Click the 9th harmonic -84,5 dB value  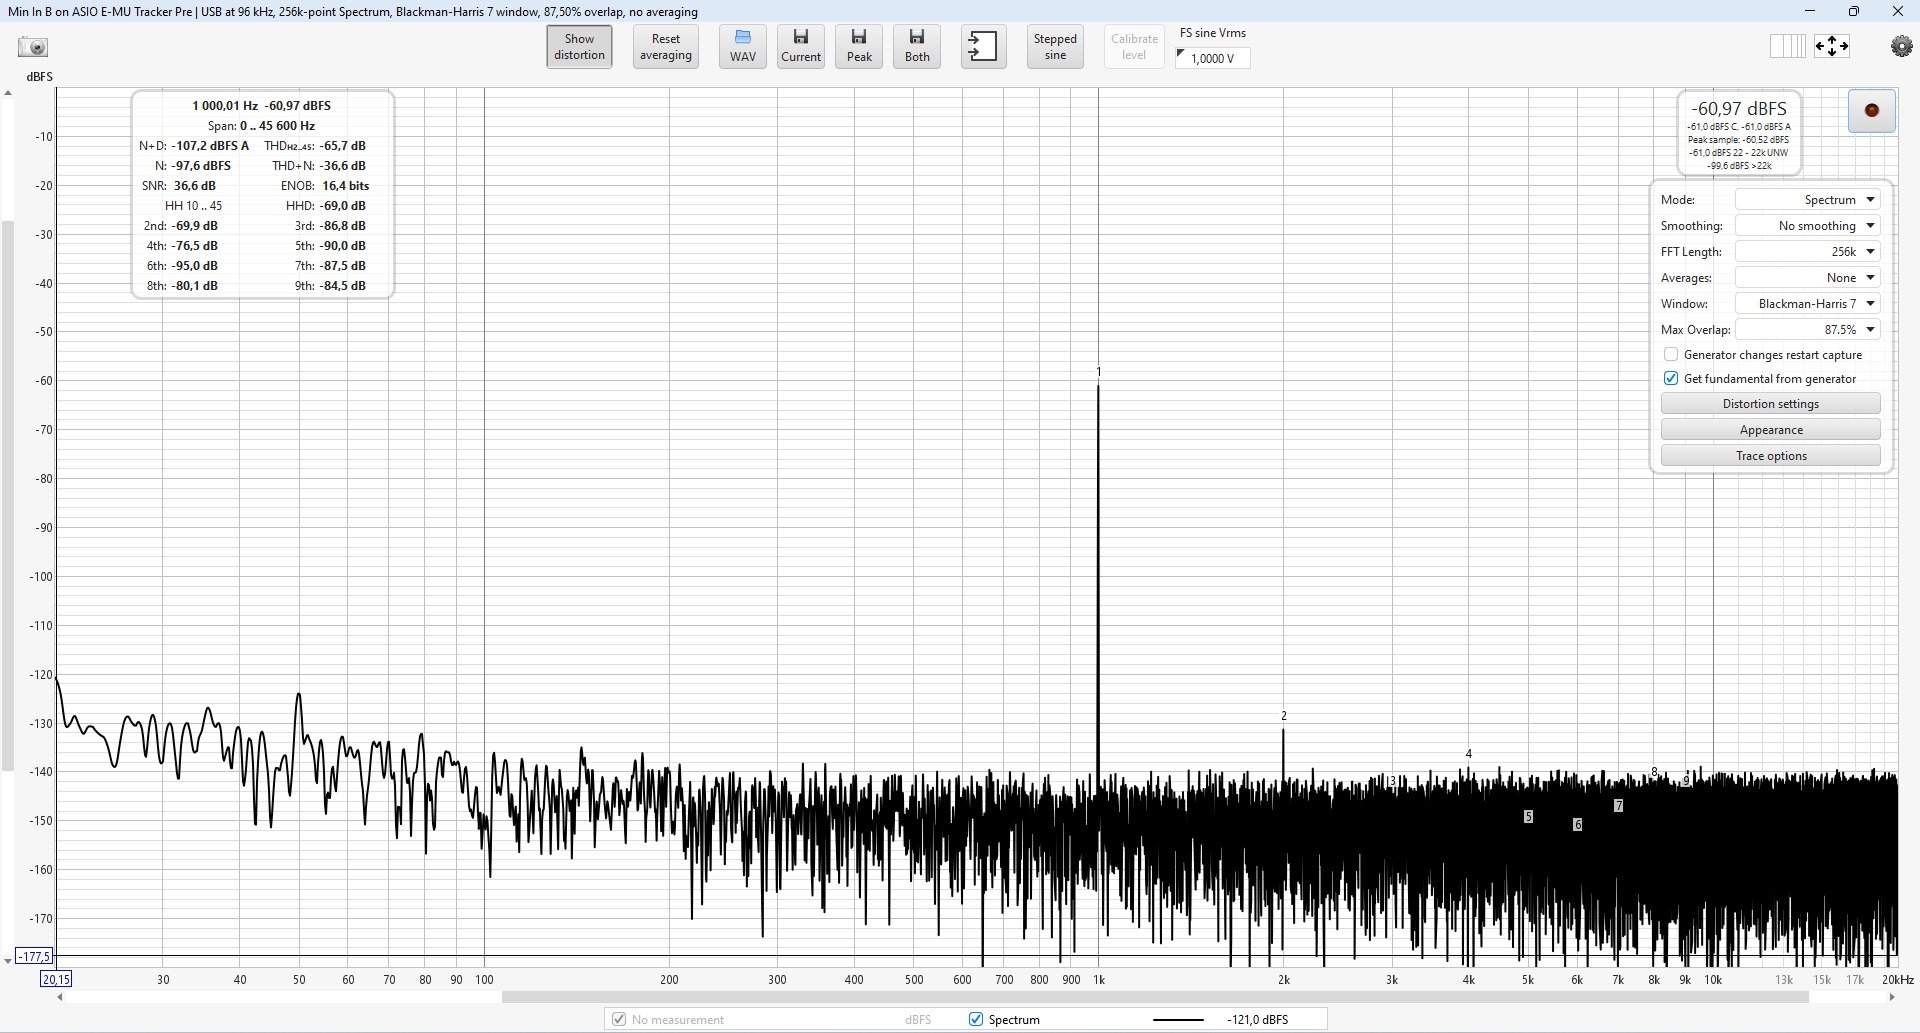[x=342, y=286]
